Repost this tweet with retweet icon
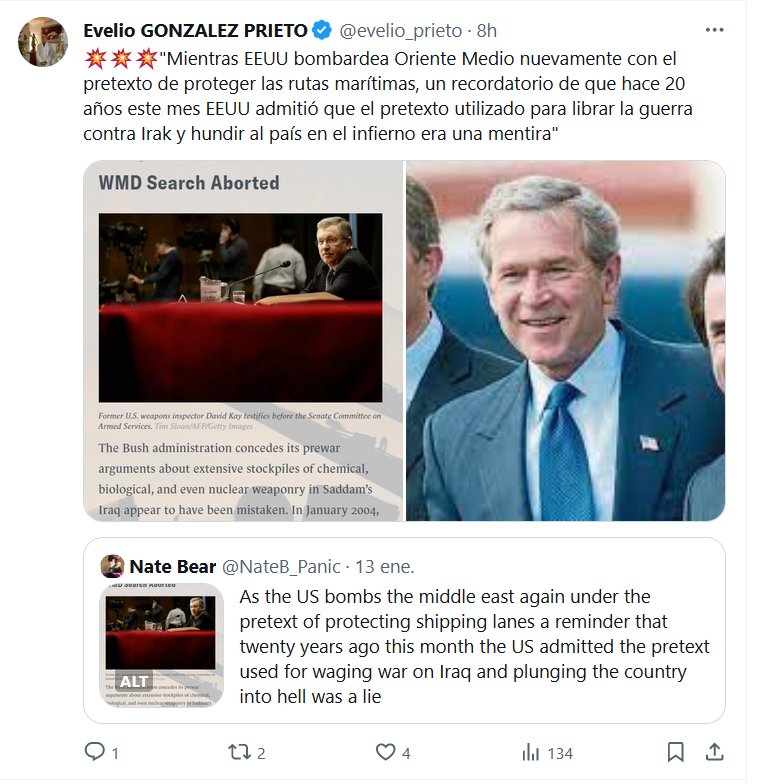This screenshot has height=784, width=758. [240, 752]
